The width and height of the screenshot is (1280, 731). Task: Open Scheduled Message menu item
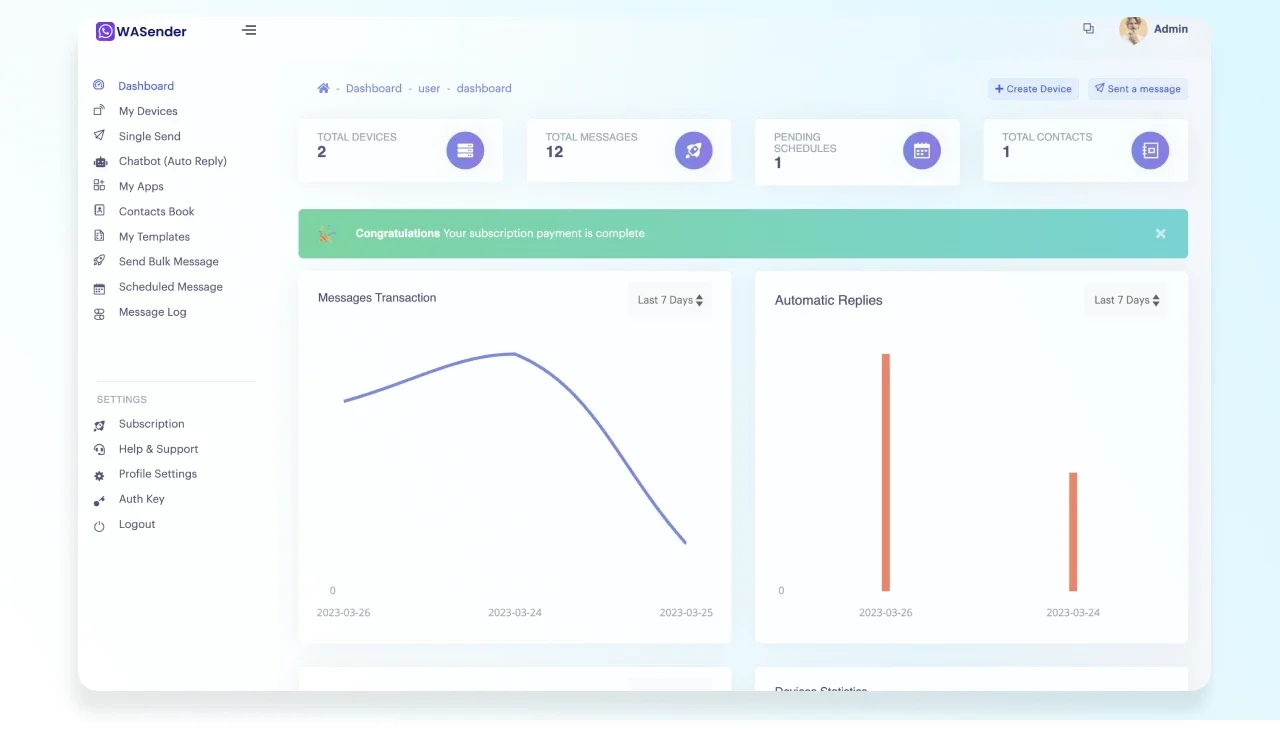click(171, 287)
